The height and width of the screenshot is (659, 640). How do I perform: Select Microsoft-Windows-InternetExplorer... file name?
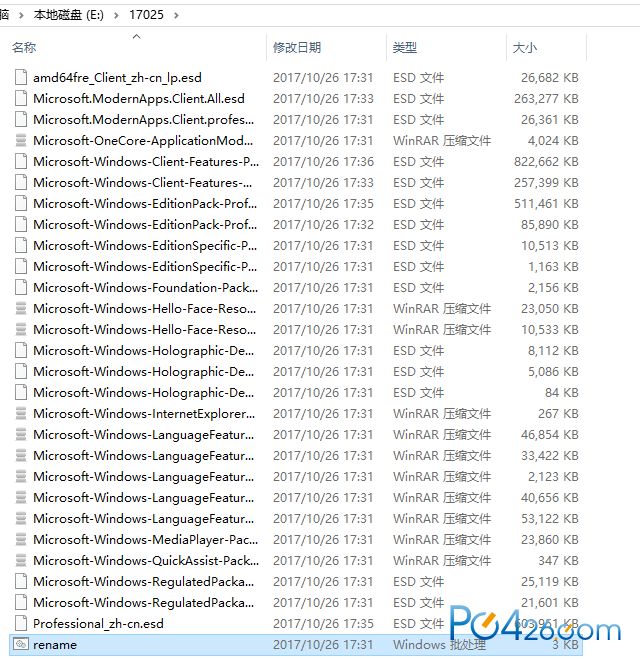144,414
